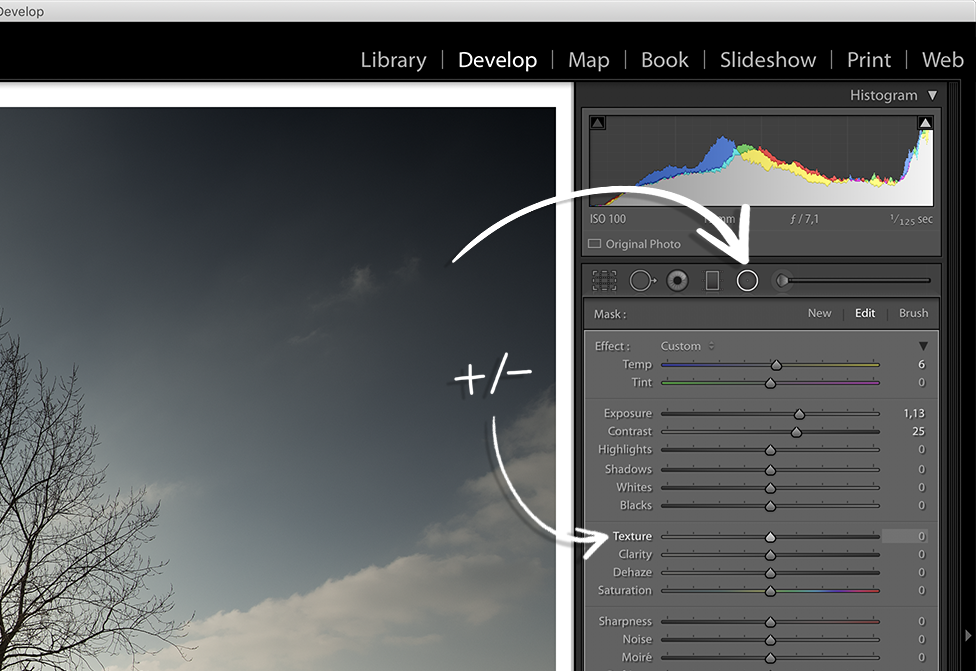
Task: Click the Dehaze slider handle
Action: (x=771, y=573)
